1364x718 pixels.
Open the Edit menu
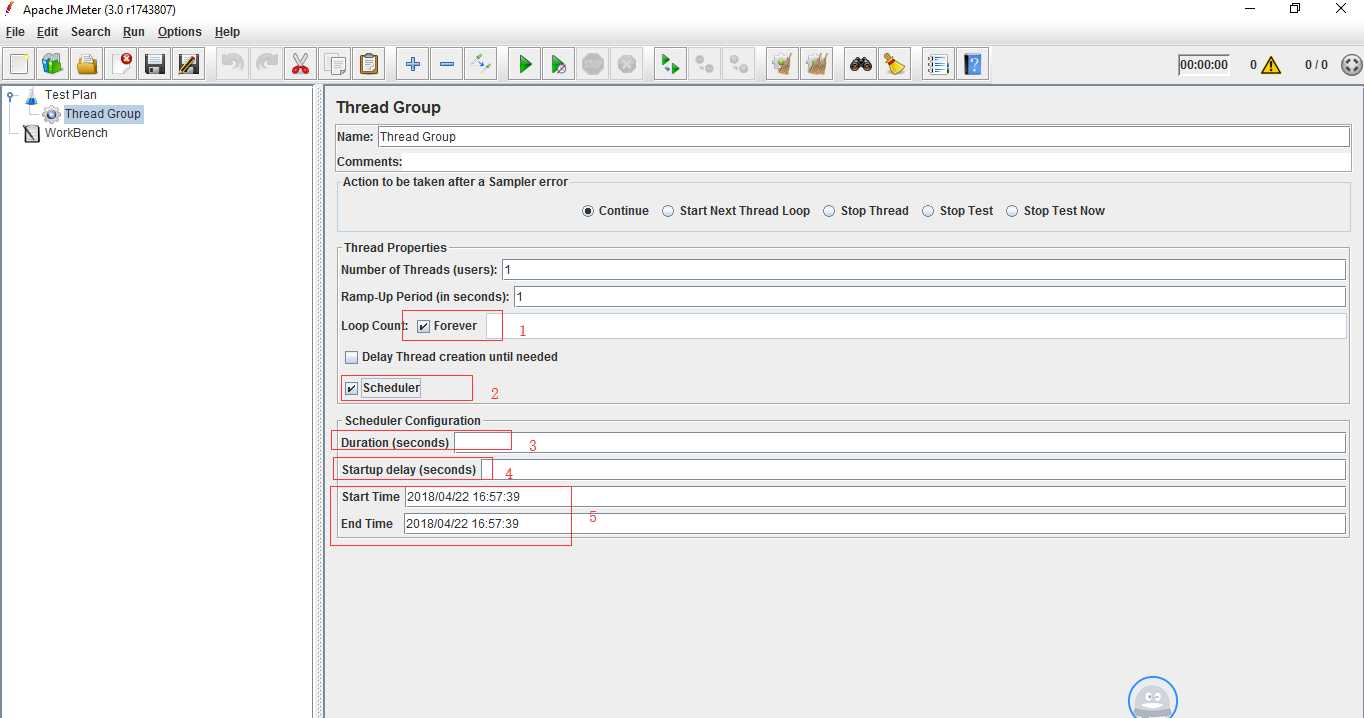(x=47, y=32)
